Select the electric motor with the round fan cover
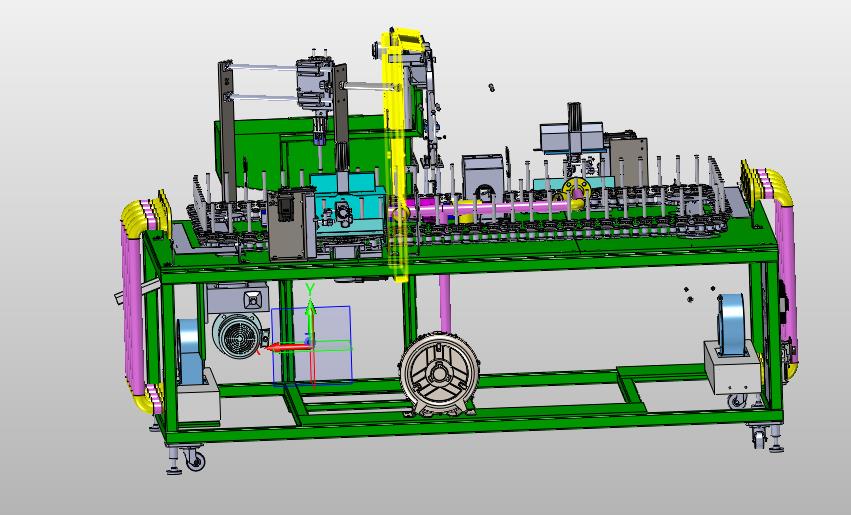Screen dimensions: 851x515 [x=237, y=336]
